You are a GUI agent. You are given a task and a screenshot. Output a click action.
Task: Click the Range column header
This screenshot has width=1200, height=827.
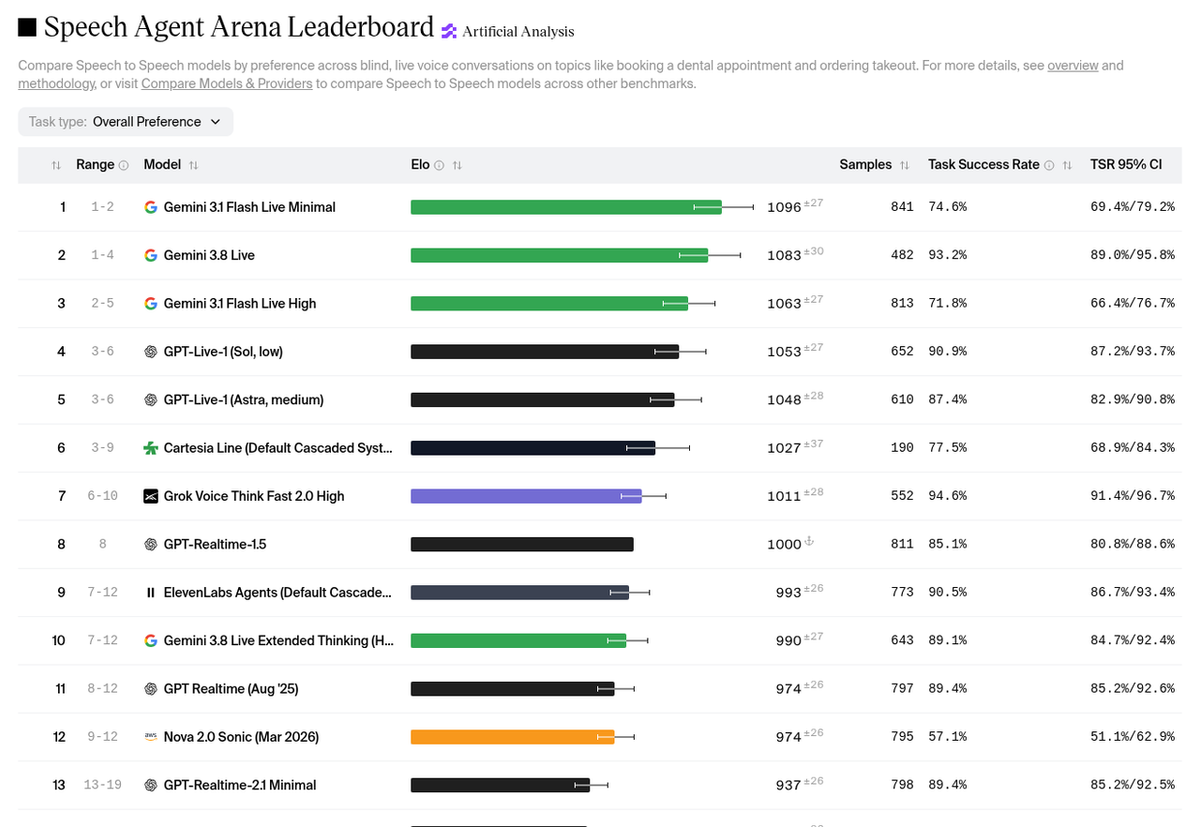(x=96, y=165)
